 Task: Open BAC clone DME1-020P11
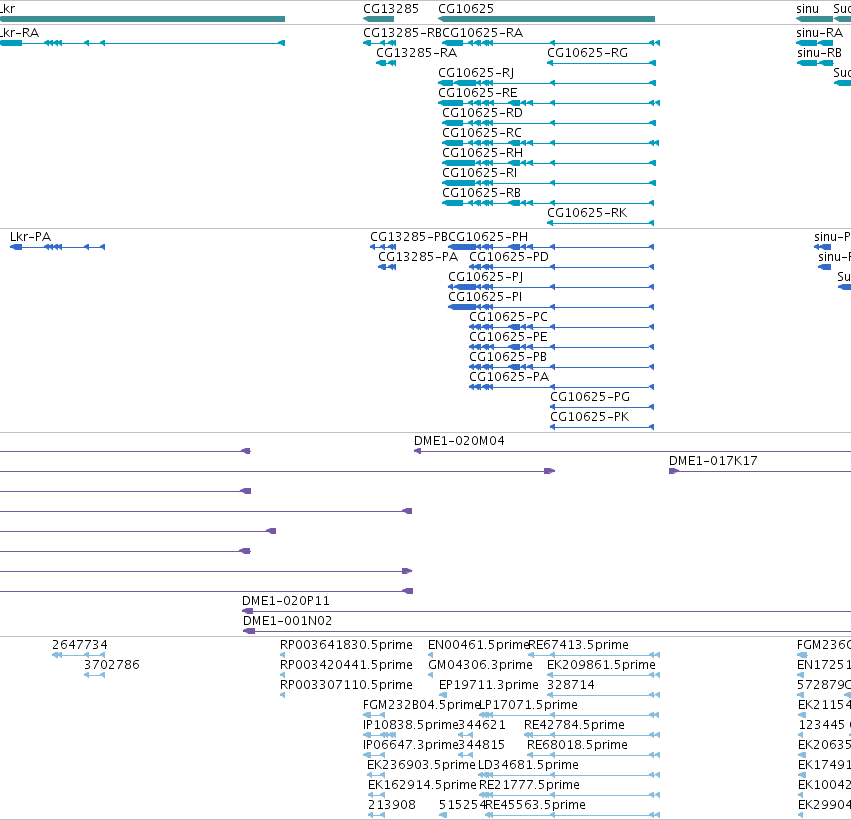point(285,601)
